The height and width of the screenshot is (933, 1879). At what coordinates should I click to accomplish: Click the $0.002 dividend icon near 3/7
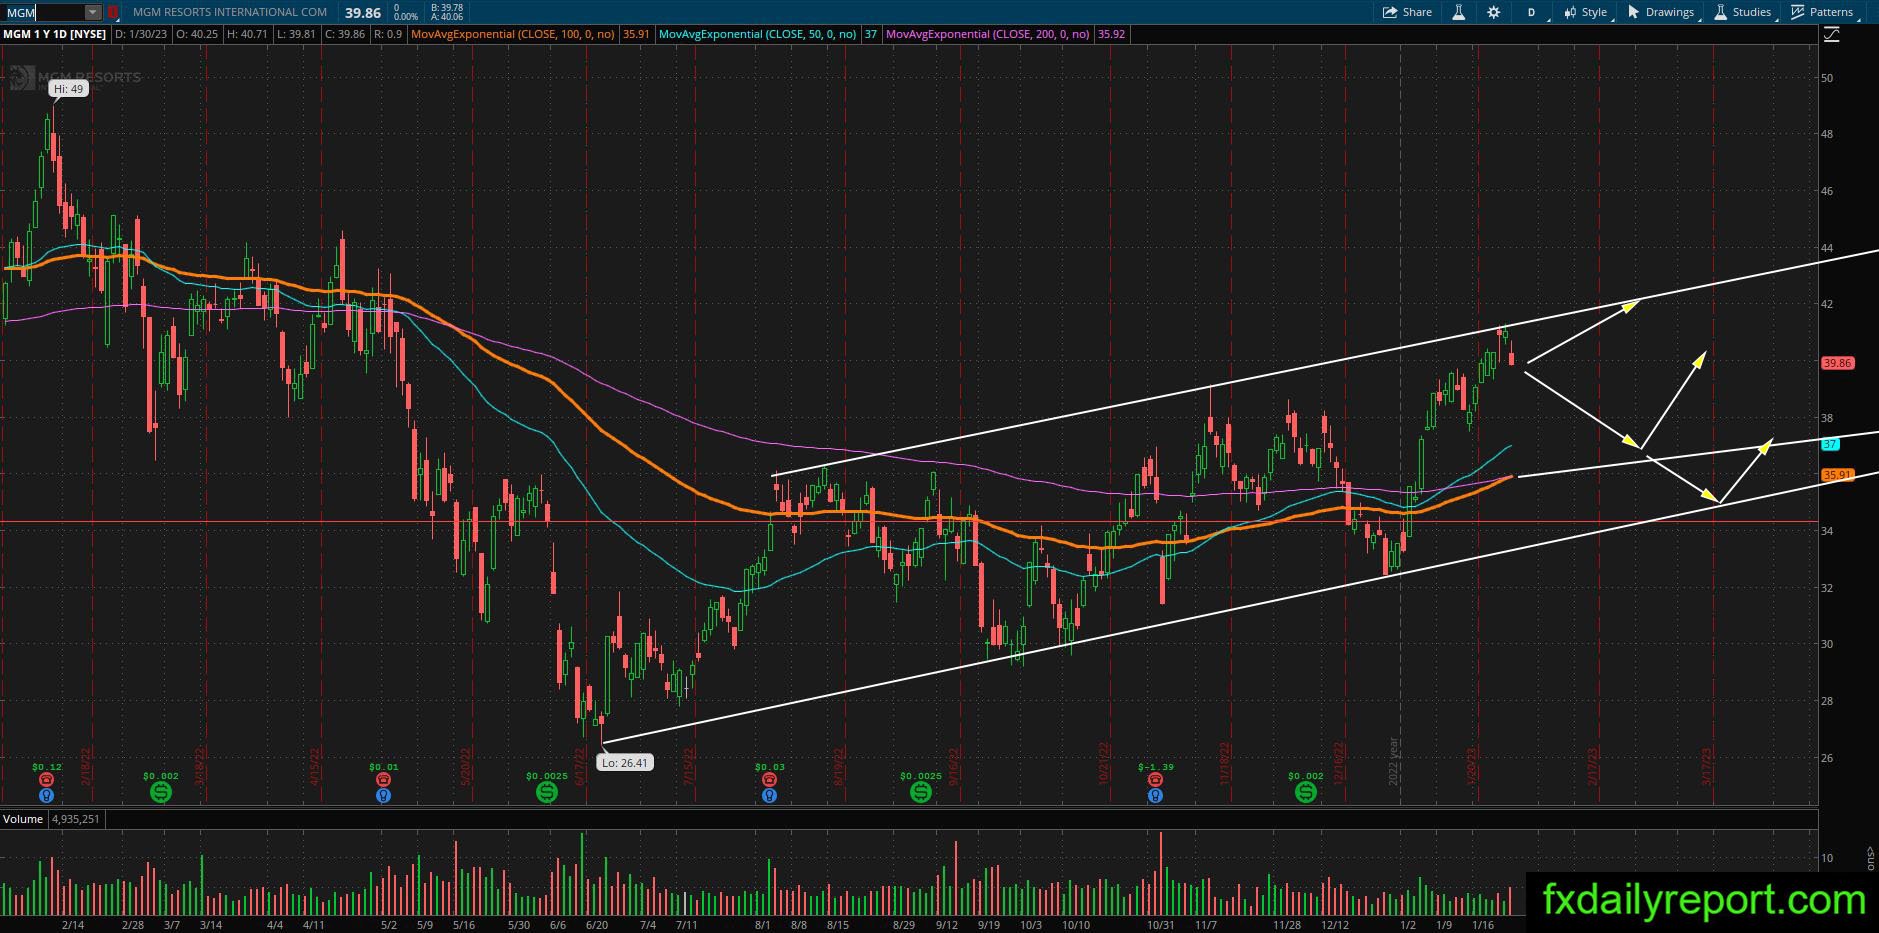pyautogui.click(x=160, y=792)
